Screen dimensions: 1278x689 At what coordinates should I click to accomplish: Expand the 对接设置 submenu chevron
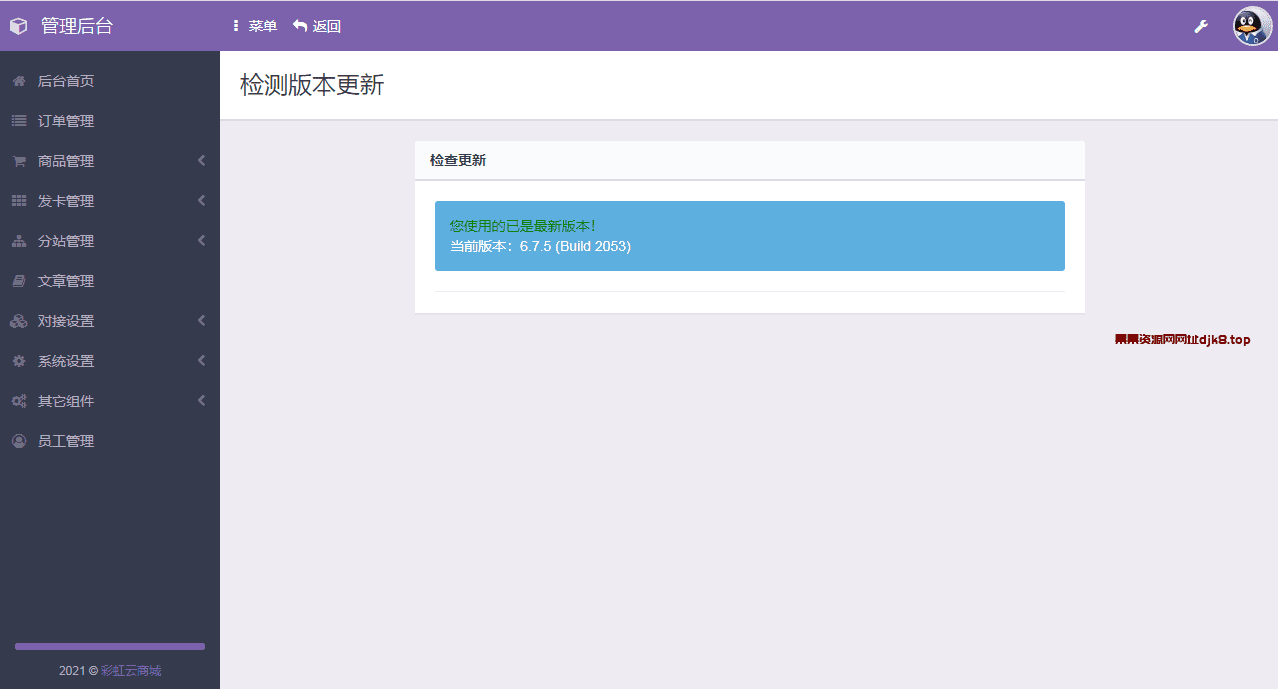200,320
